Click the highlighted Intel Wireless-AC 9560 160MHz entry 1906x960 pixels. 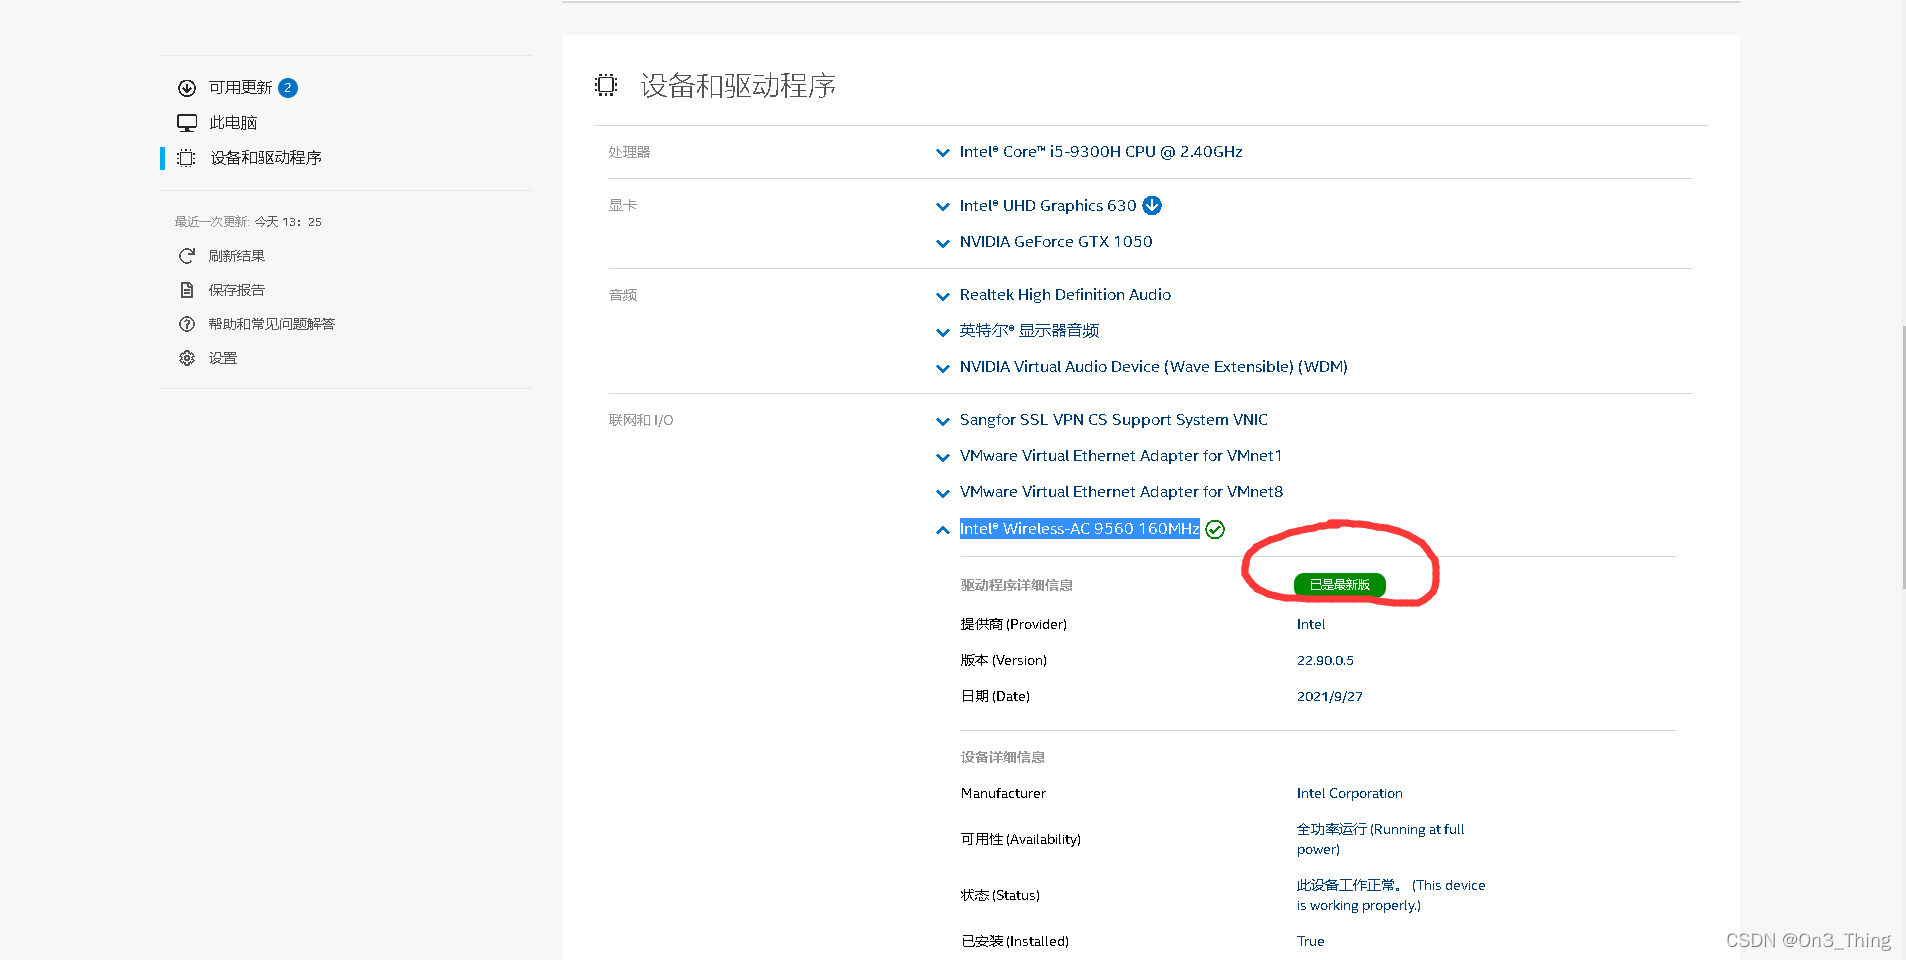[x=1079, y=528]
